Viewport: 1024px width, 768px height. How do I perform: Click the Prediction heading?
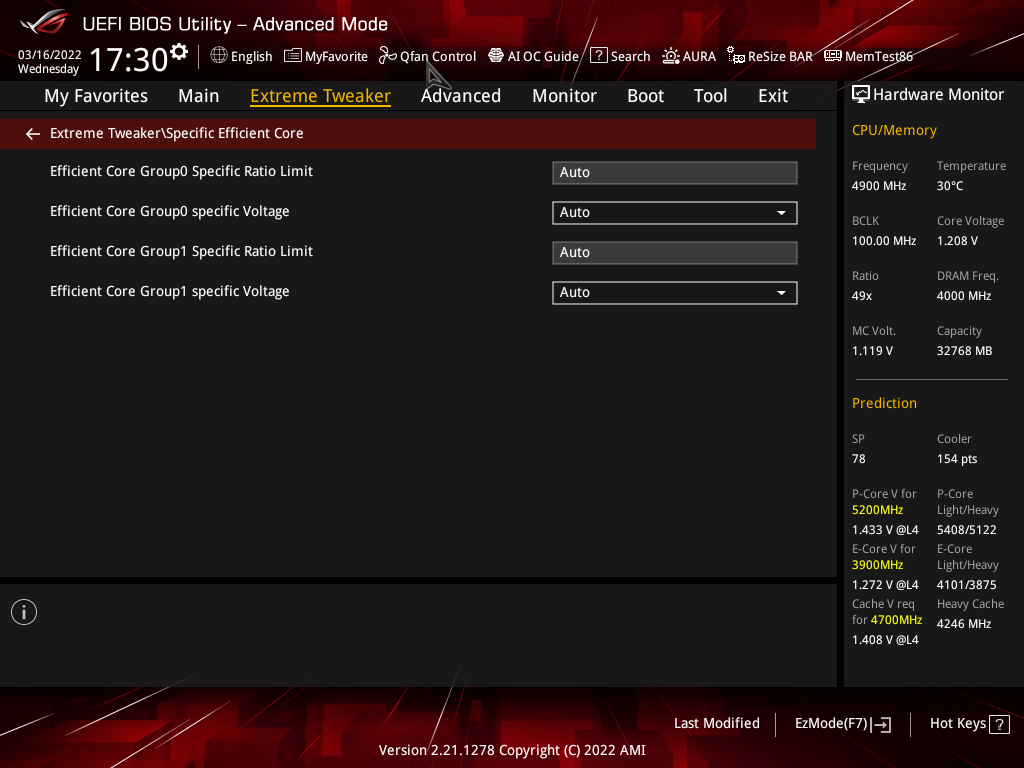pos(884,403)
